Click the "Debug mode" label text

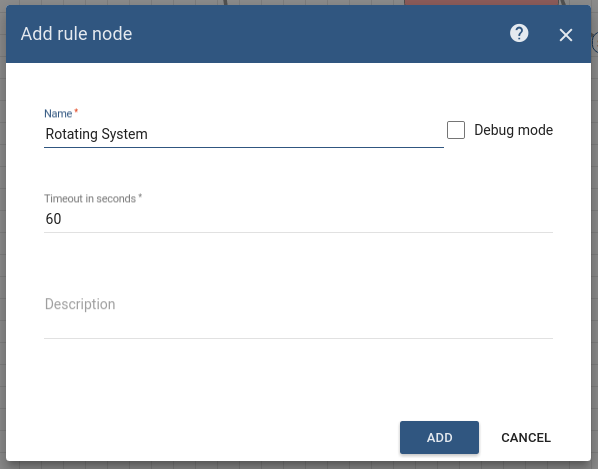click(x=513, y=130)
